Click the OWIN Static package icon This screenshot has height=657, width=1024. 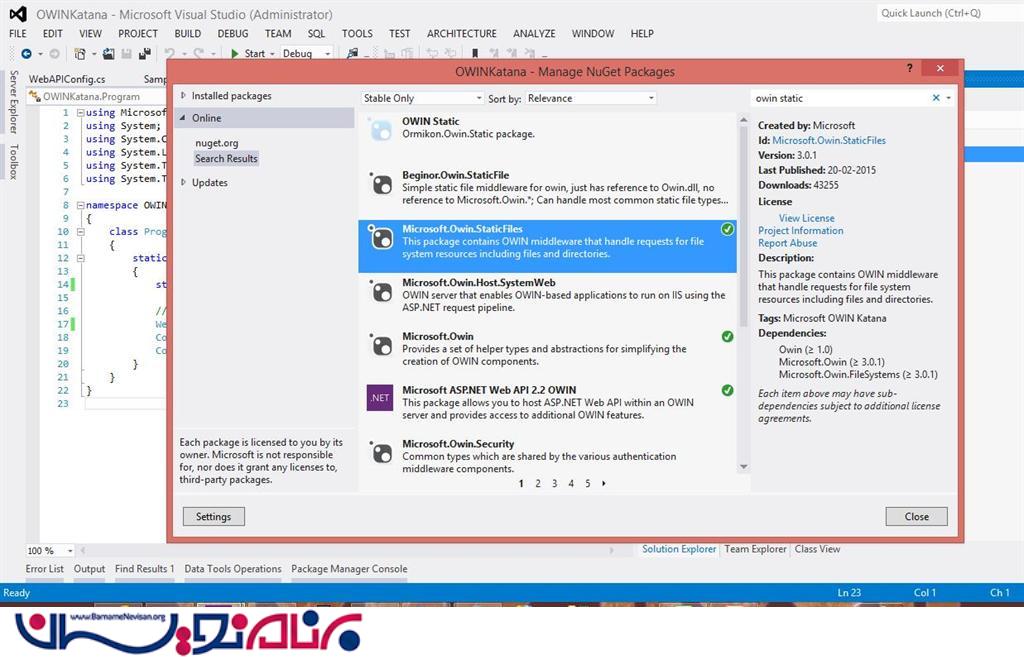(x=380, y=128)
